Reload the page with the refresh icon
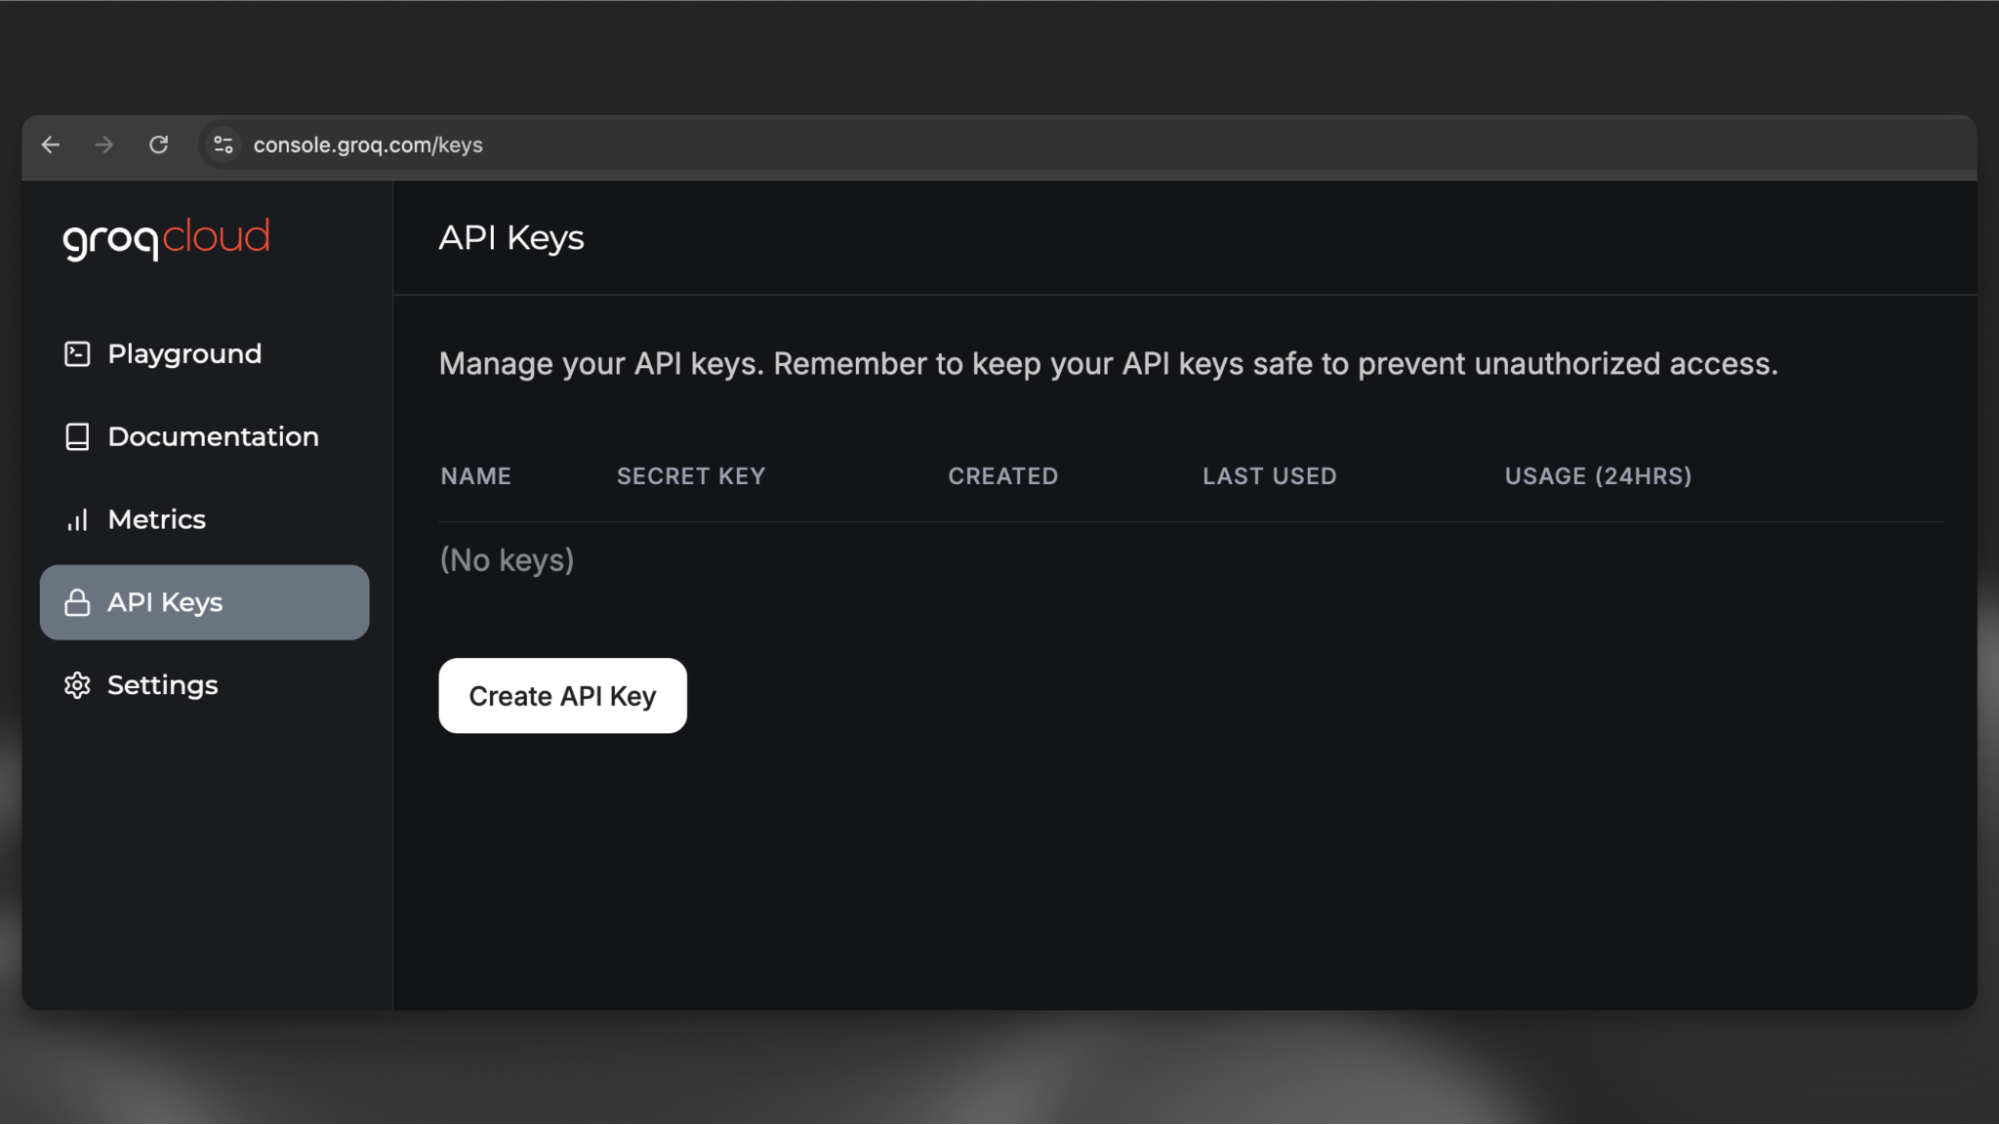This screenshot has width=1999, height=1125. tap(159, 144)
